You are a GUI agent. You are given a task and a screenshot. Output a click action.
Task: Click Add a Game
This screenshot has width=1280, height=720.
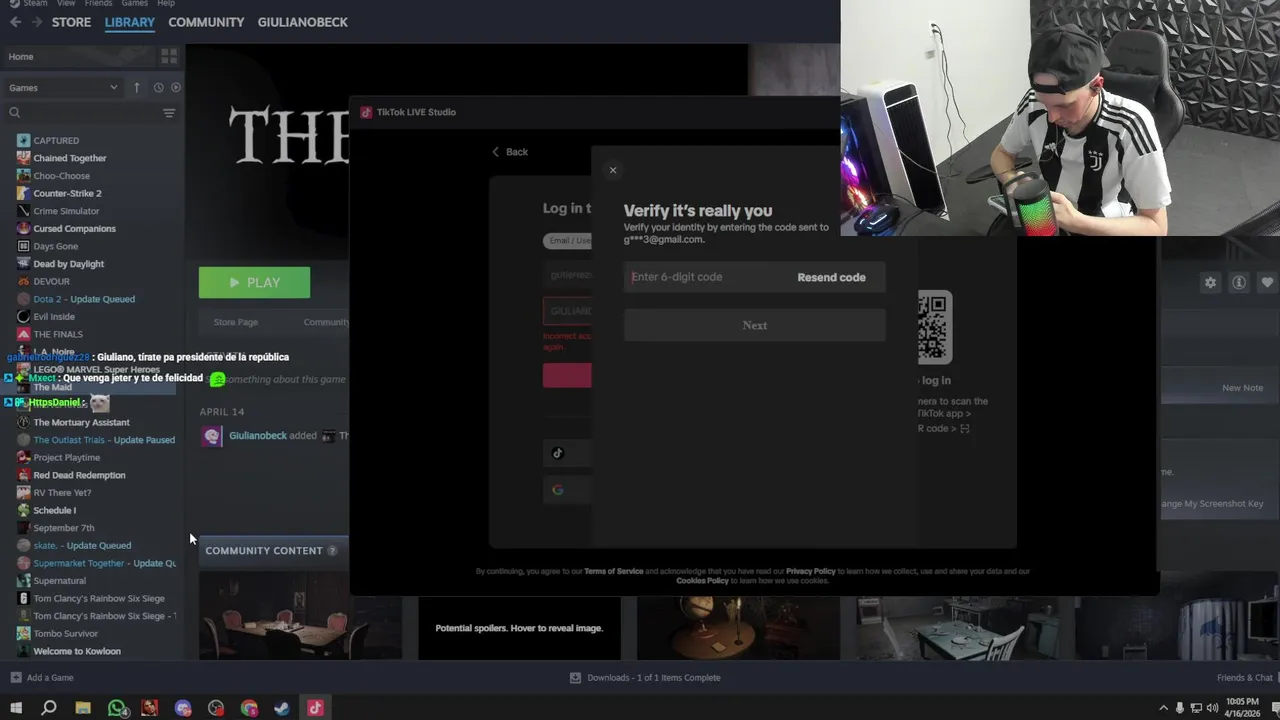click(x=42, y=678)
